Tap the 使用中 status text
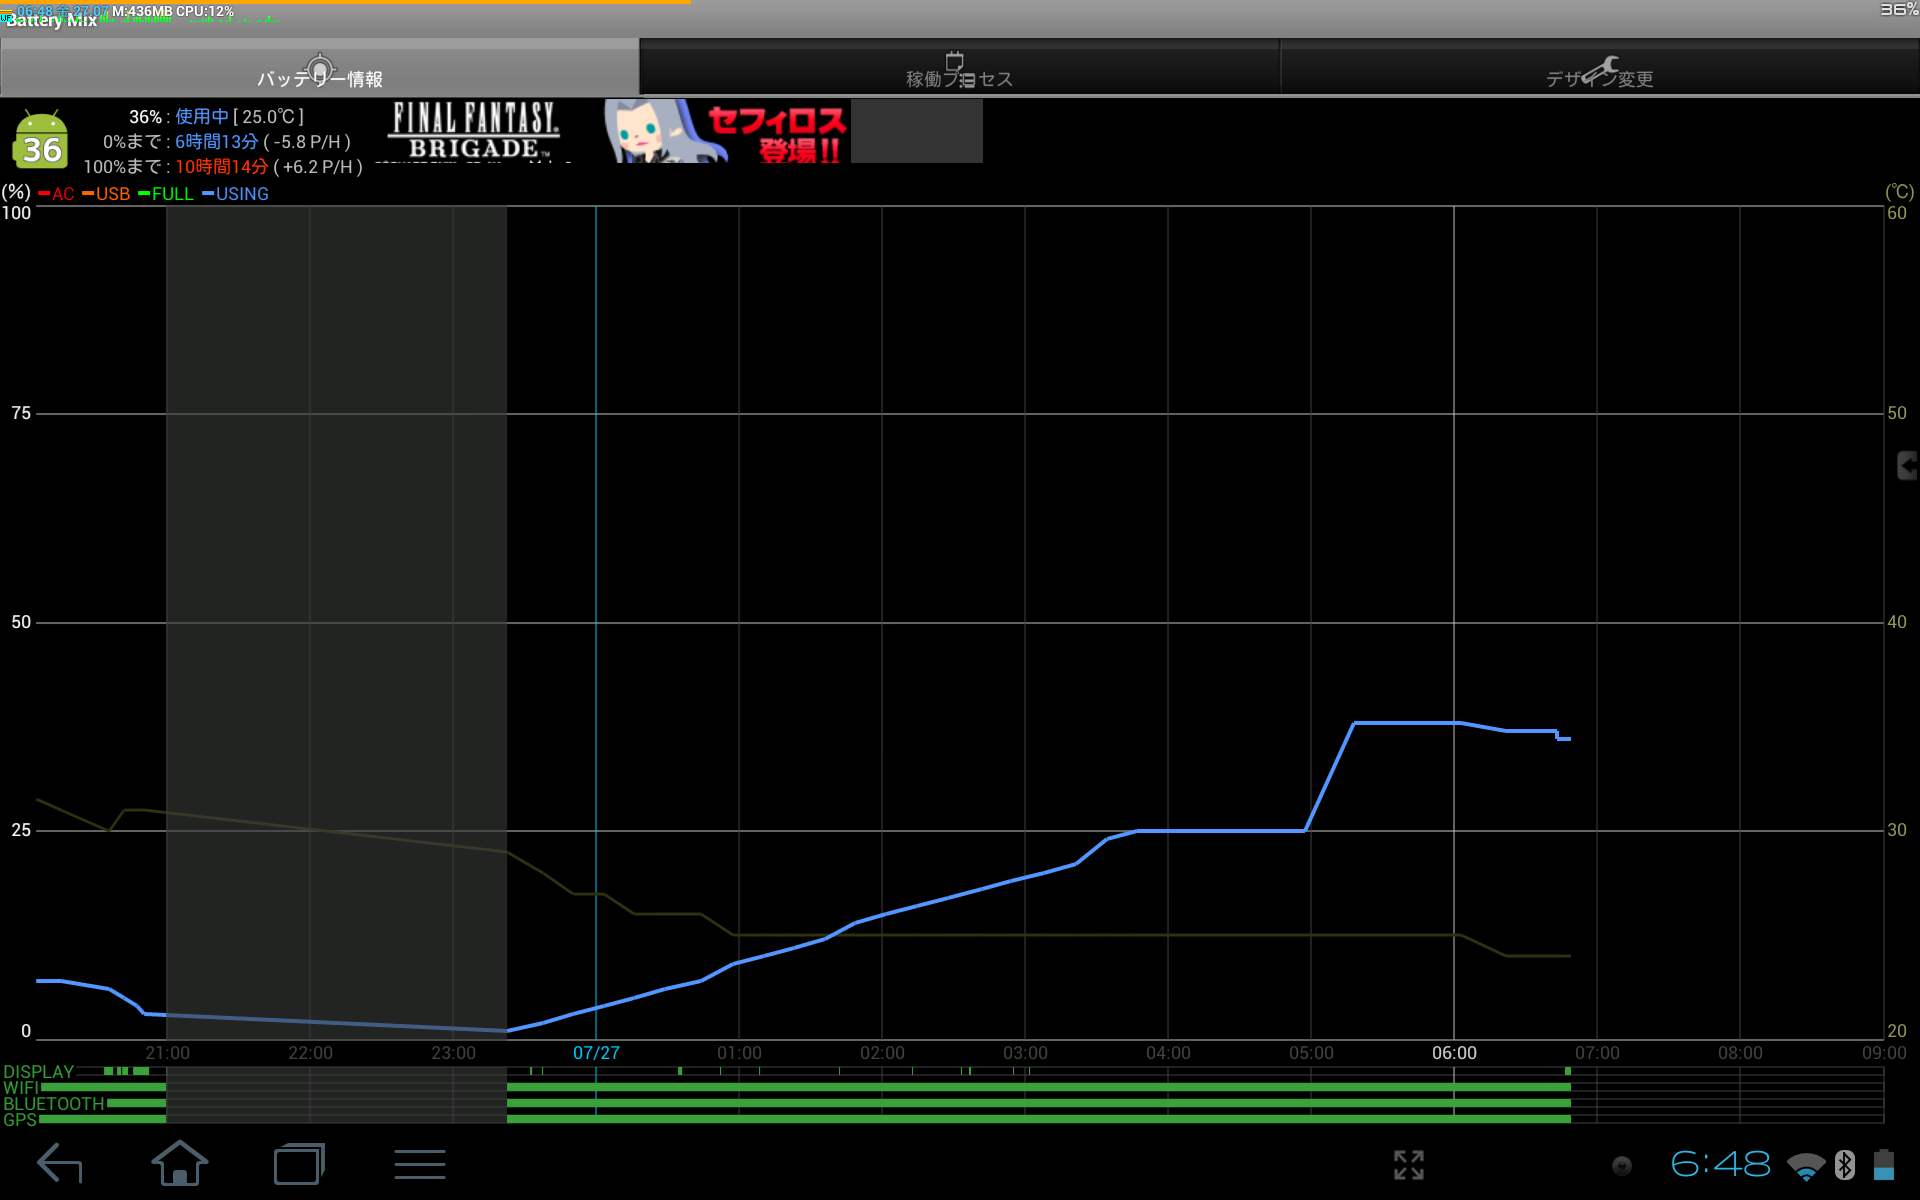The height and width of the screenshot is (1200, 1920). [201, 117]
